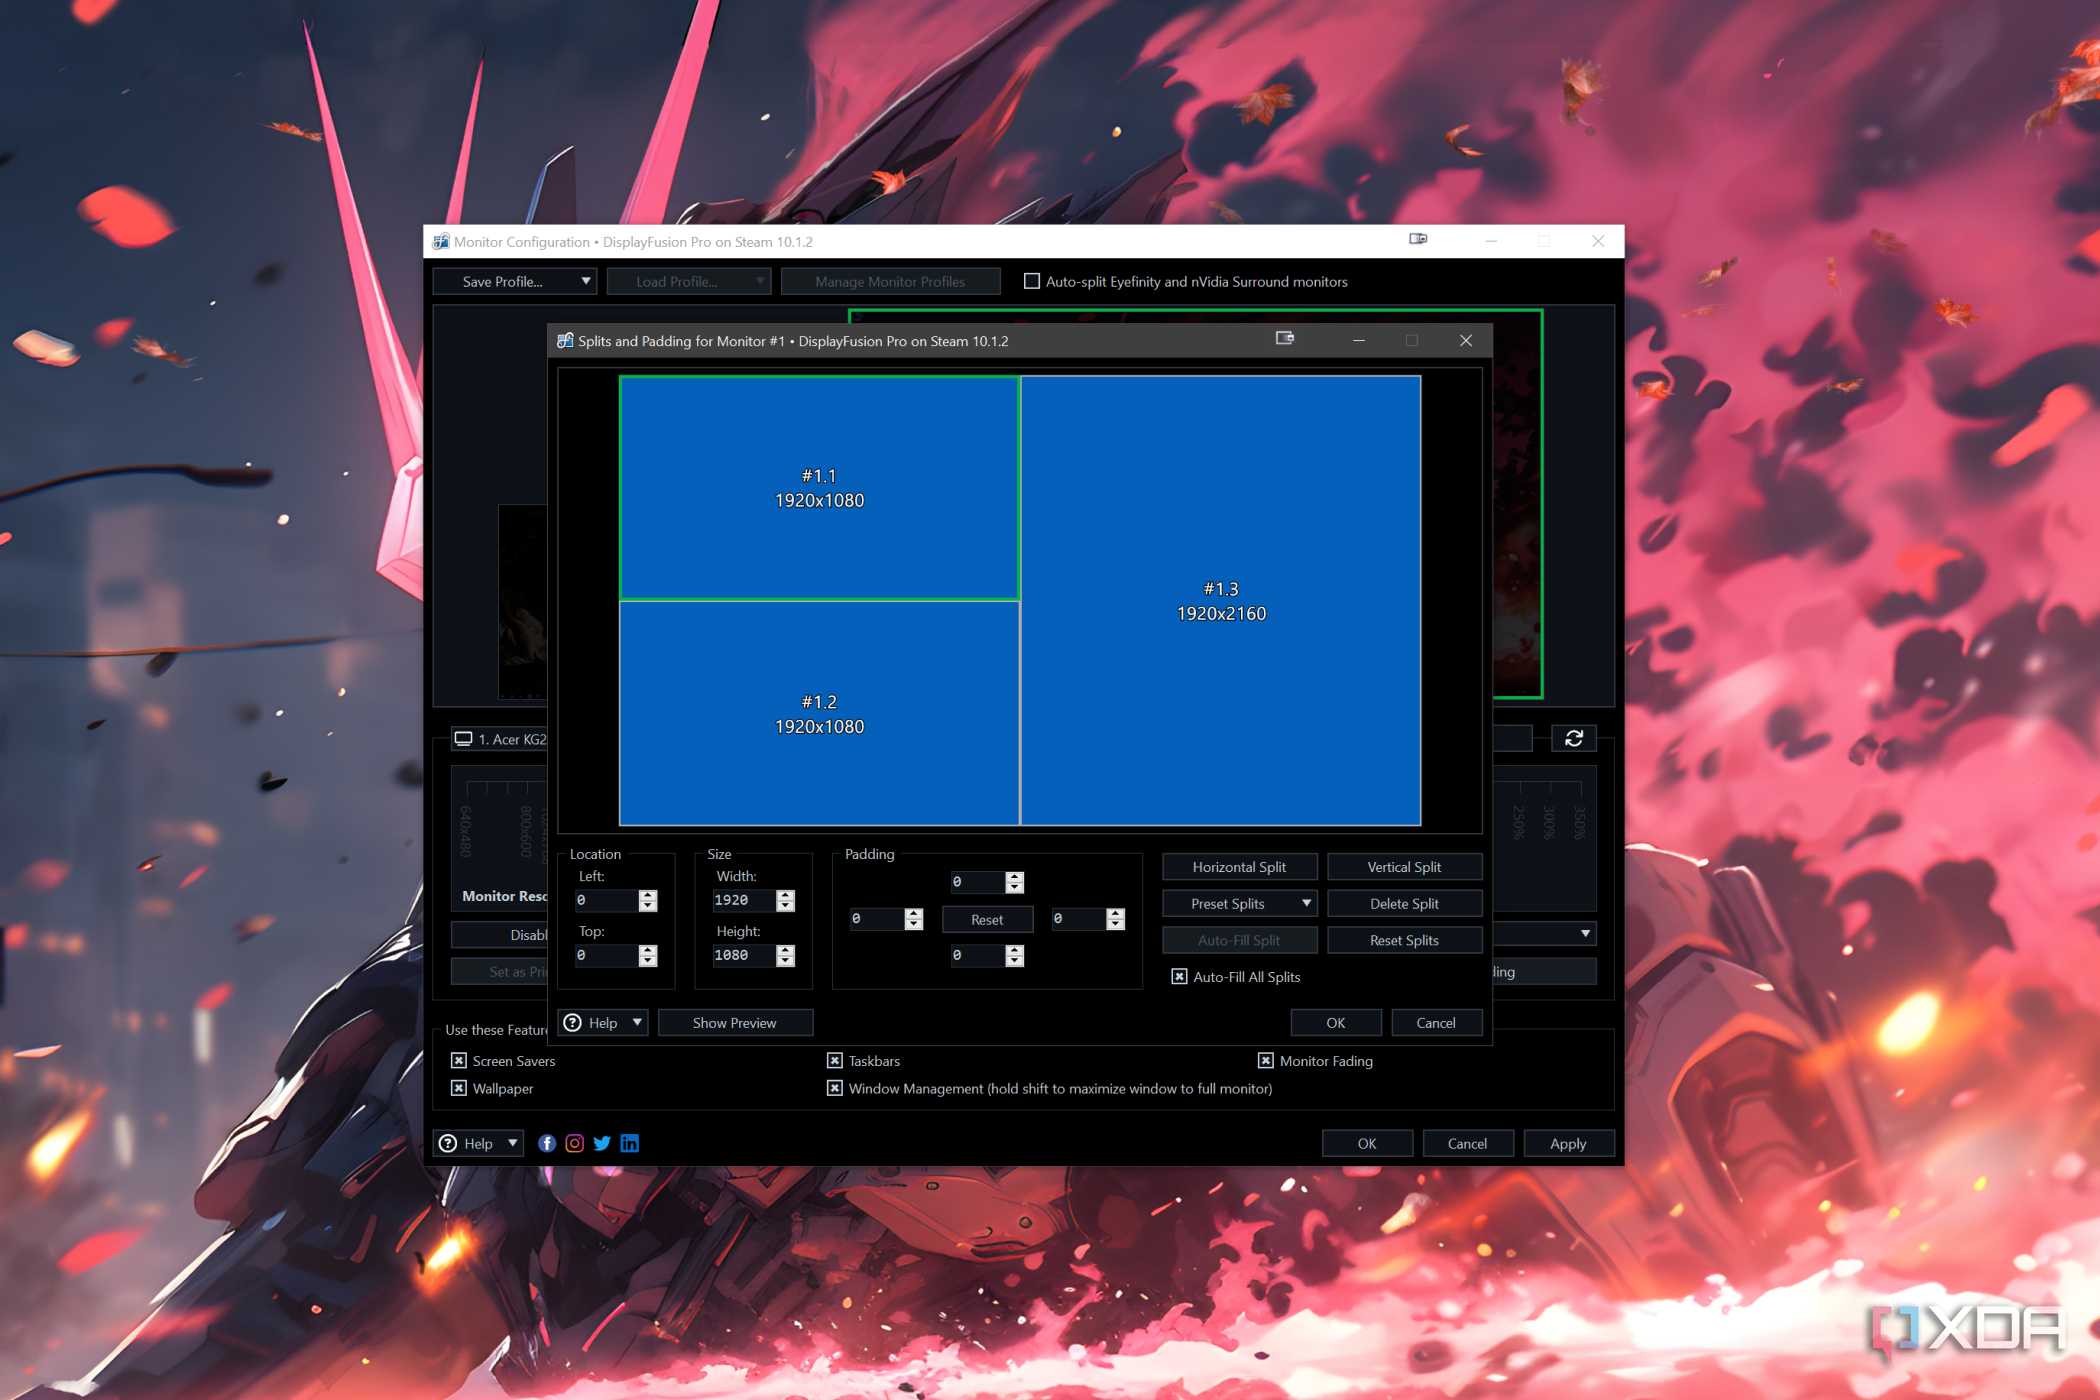Toggle the Taskbars checkbox
Screen dimensions: 2100x1400
(x=835, y=1061)
